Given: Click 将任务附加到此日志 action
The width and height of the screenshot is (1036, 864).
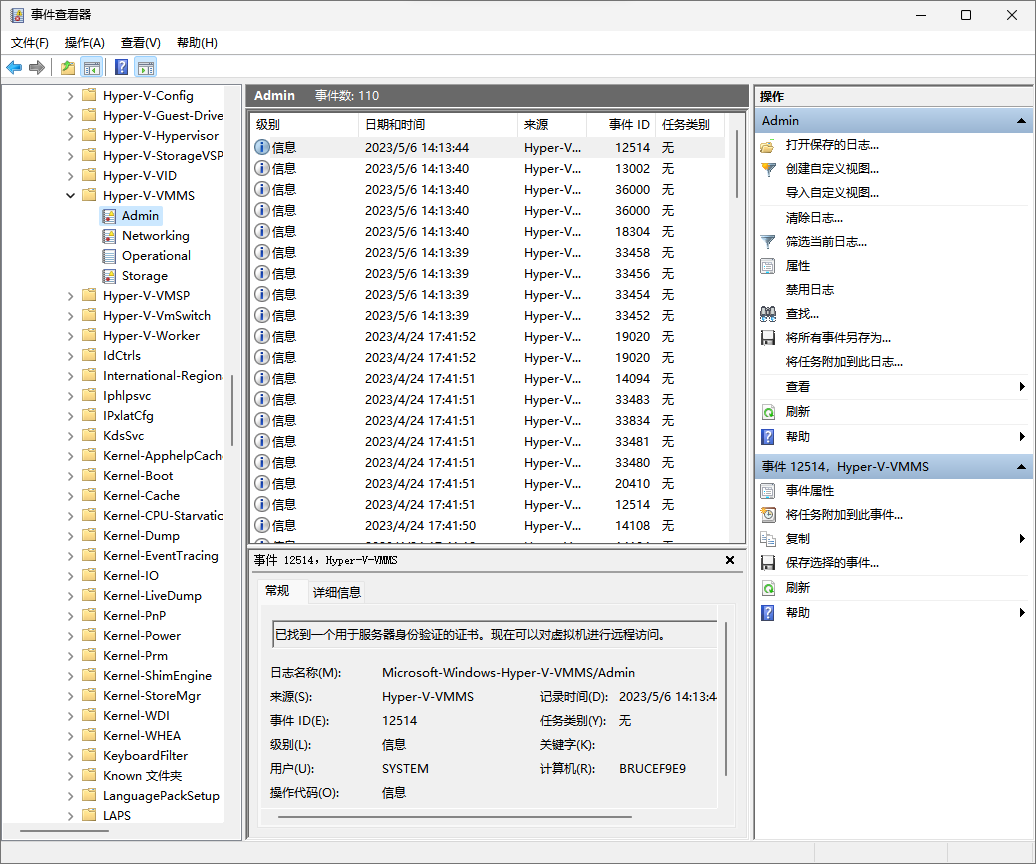Looking at the screenshot, I should pos(844,362).
